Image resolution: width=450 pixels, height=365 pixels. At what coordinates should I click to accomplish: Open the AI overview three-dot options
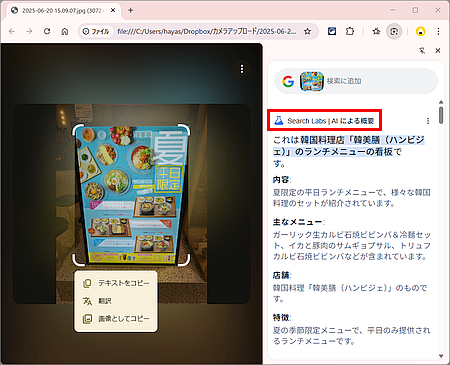(x=428, y=121)
